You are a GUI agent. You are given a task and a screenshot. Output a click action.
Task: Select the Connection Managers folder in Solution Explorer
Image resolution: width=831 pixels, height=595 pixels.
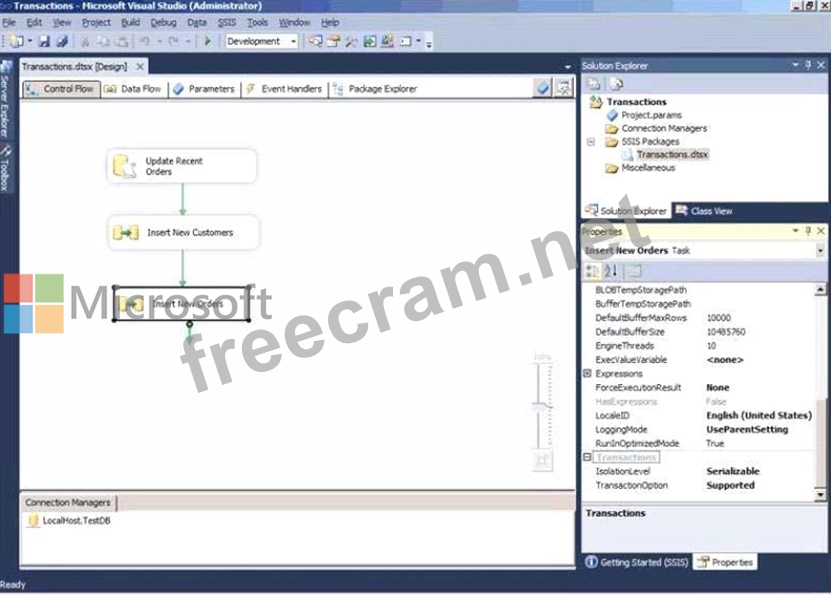tap(664, 128)
